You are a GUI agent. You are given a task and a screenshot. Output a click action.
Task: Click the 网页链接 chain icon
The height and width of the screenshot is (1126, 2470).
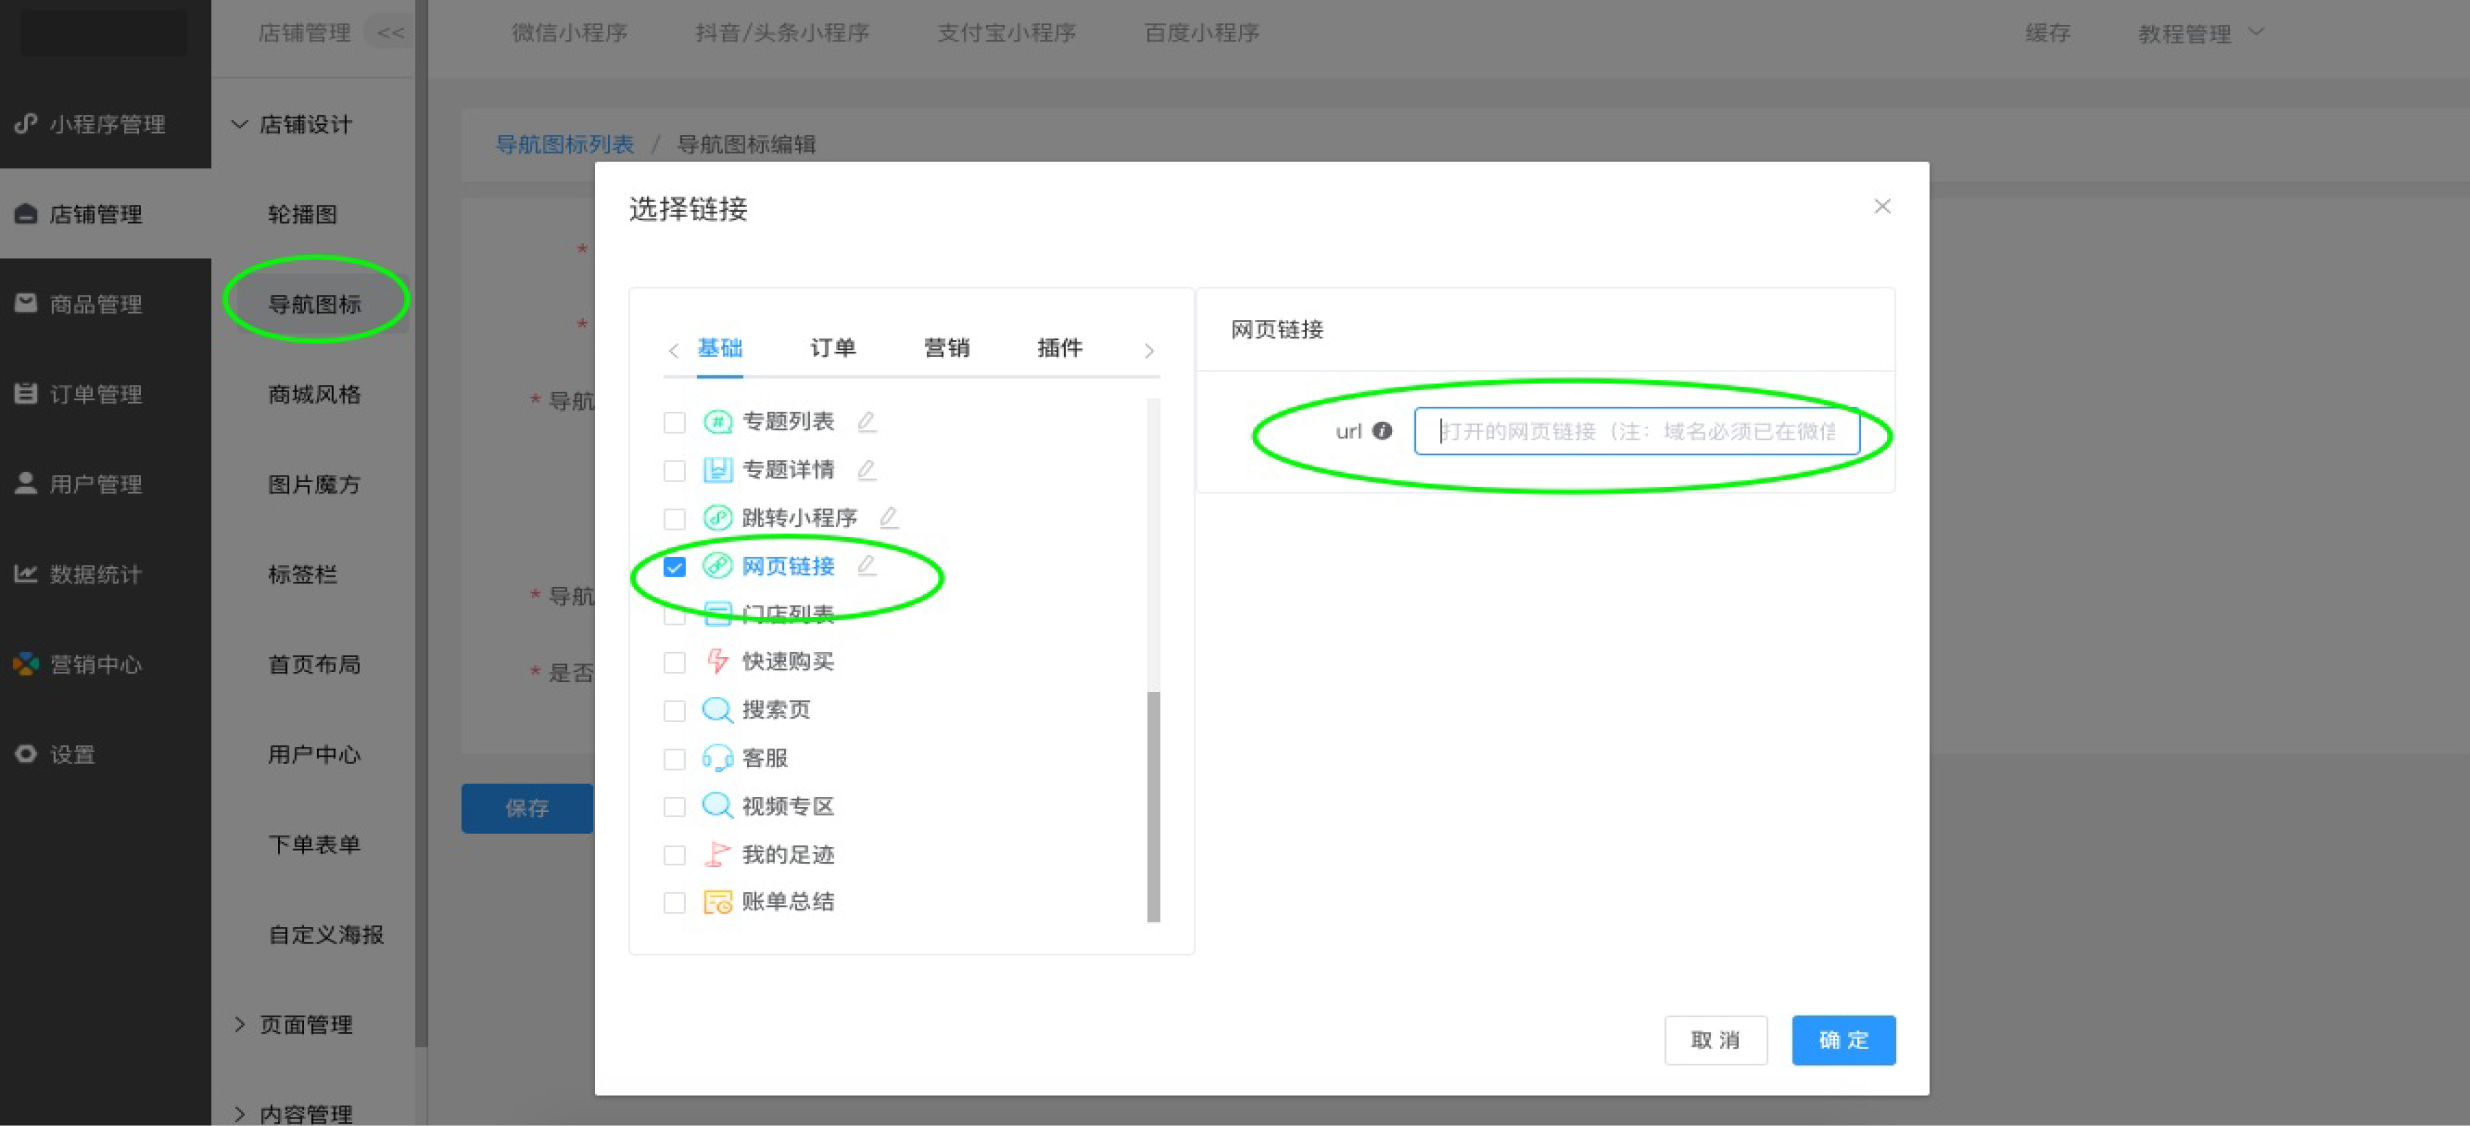tap(717, 566)
